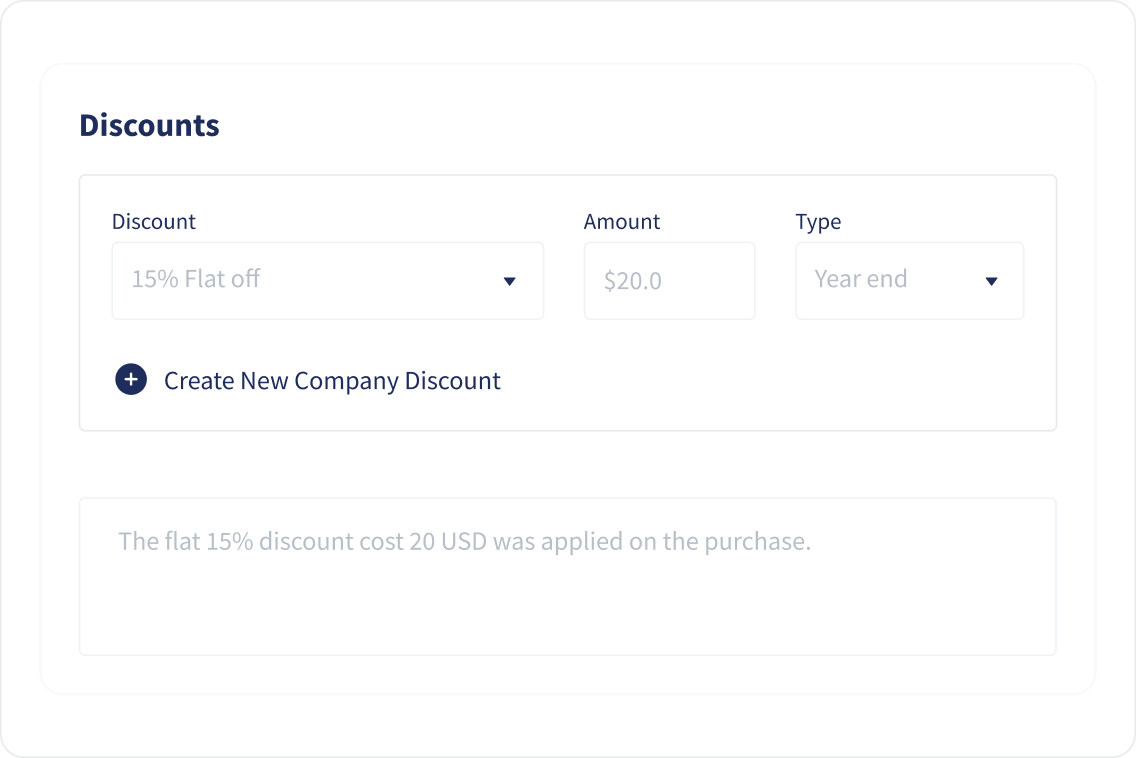The image size is (1136, 758).
Task: Click the word "Company" in the create link
Action: [346, 381]
